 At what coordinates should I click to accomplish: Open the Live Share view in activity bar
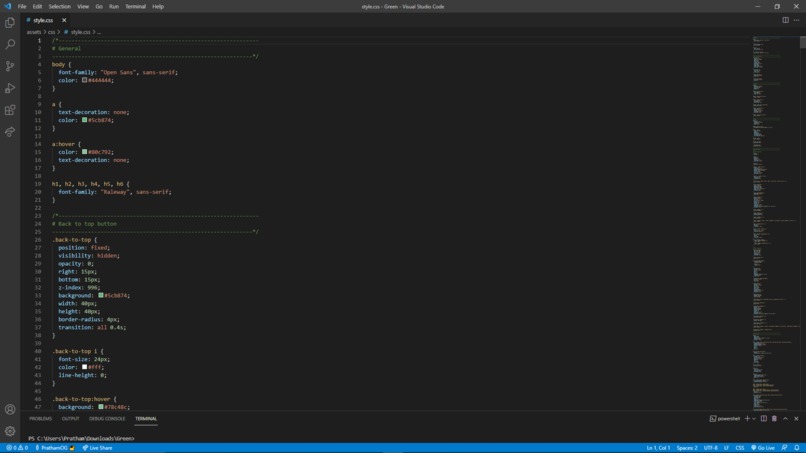[10, 132]
